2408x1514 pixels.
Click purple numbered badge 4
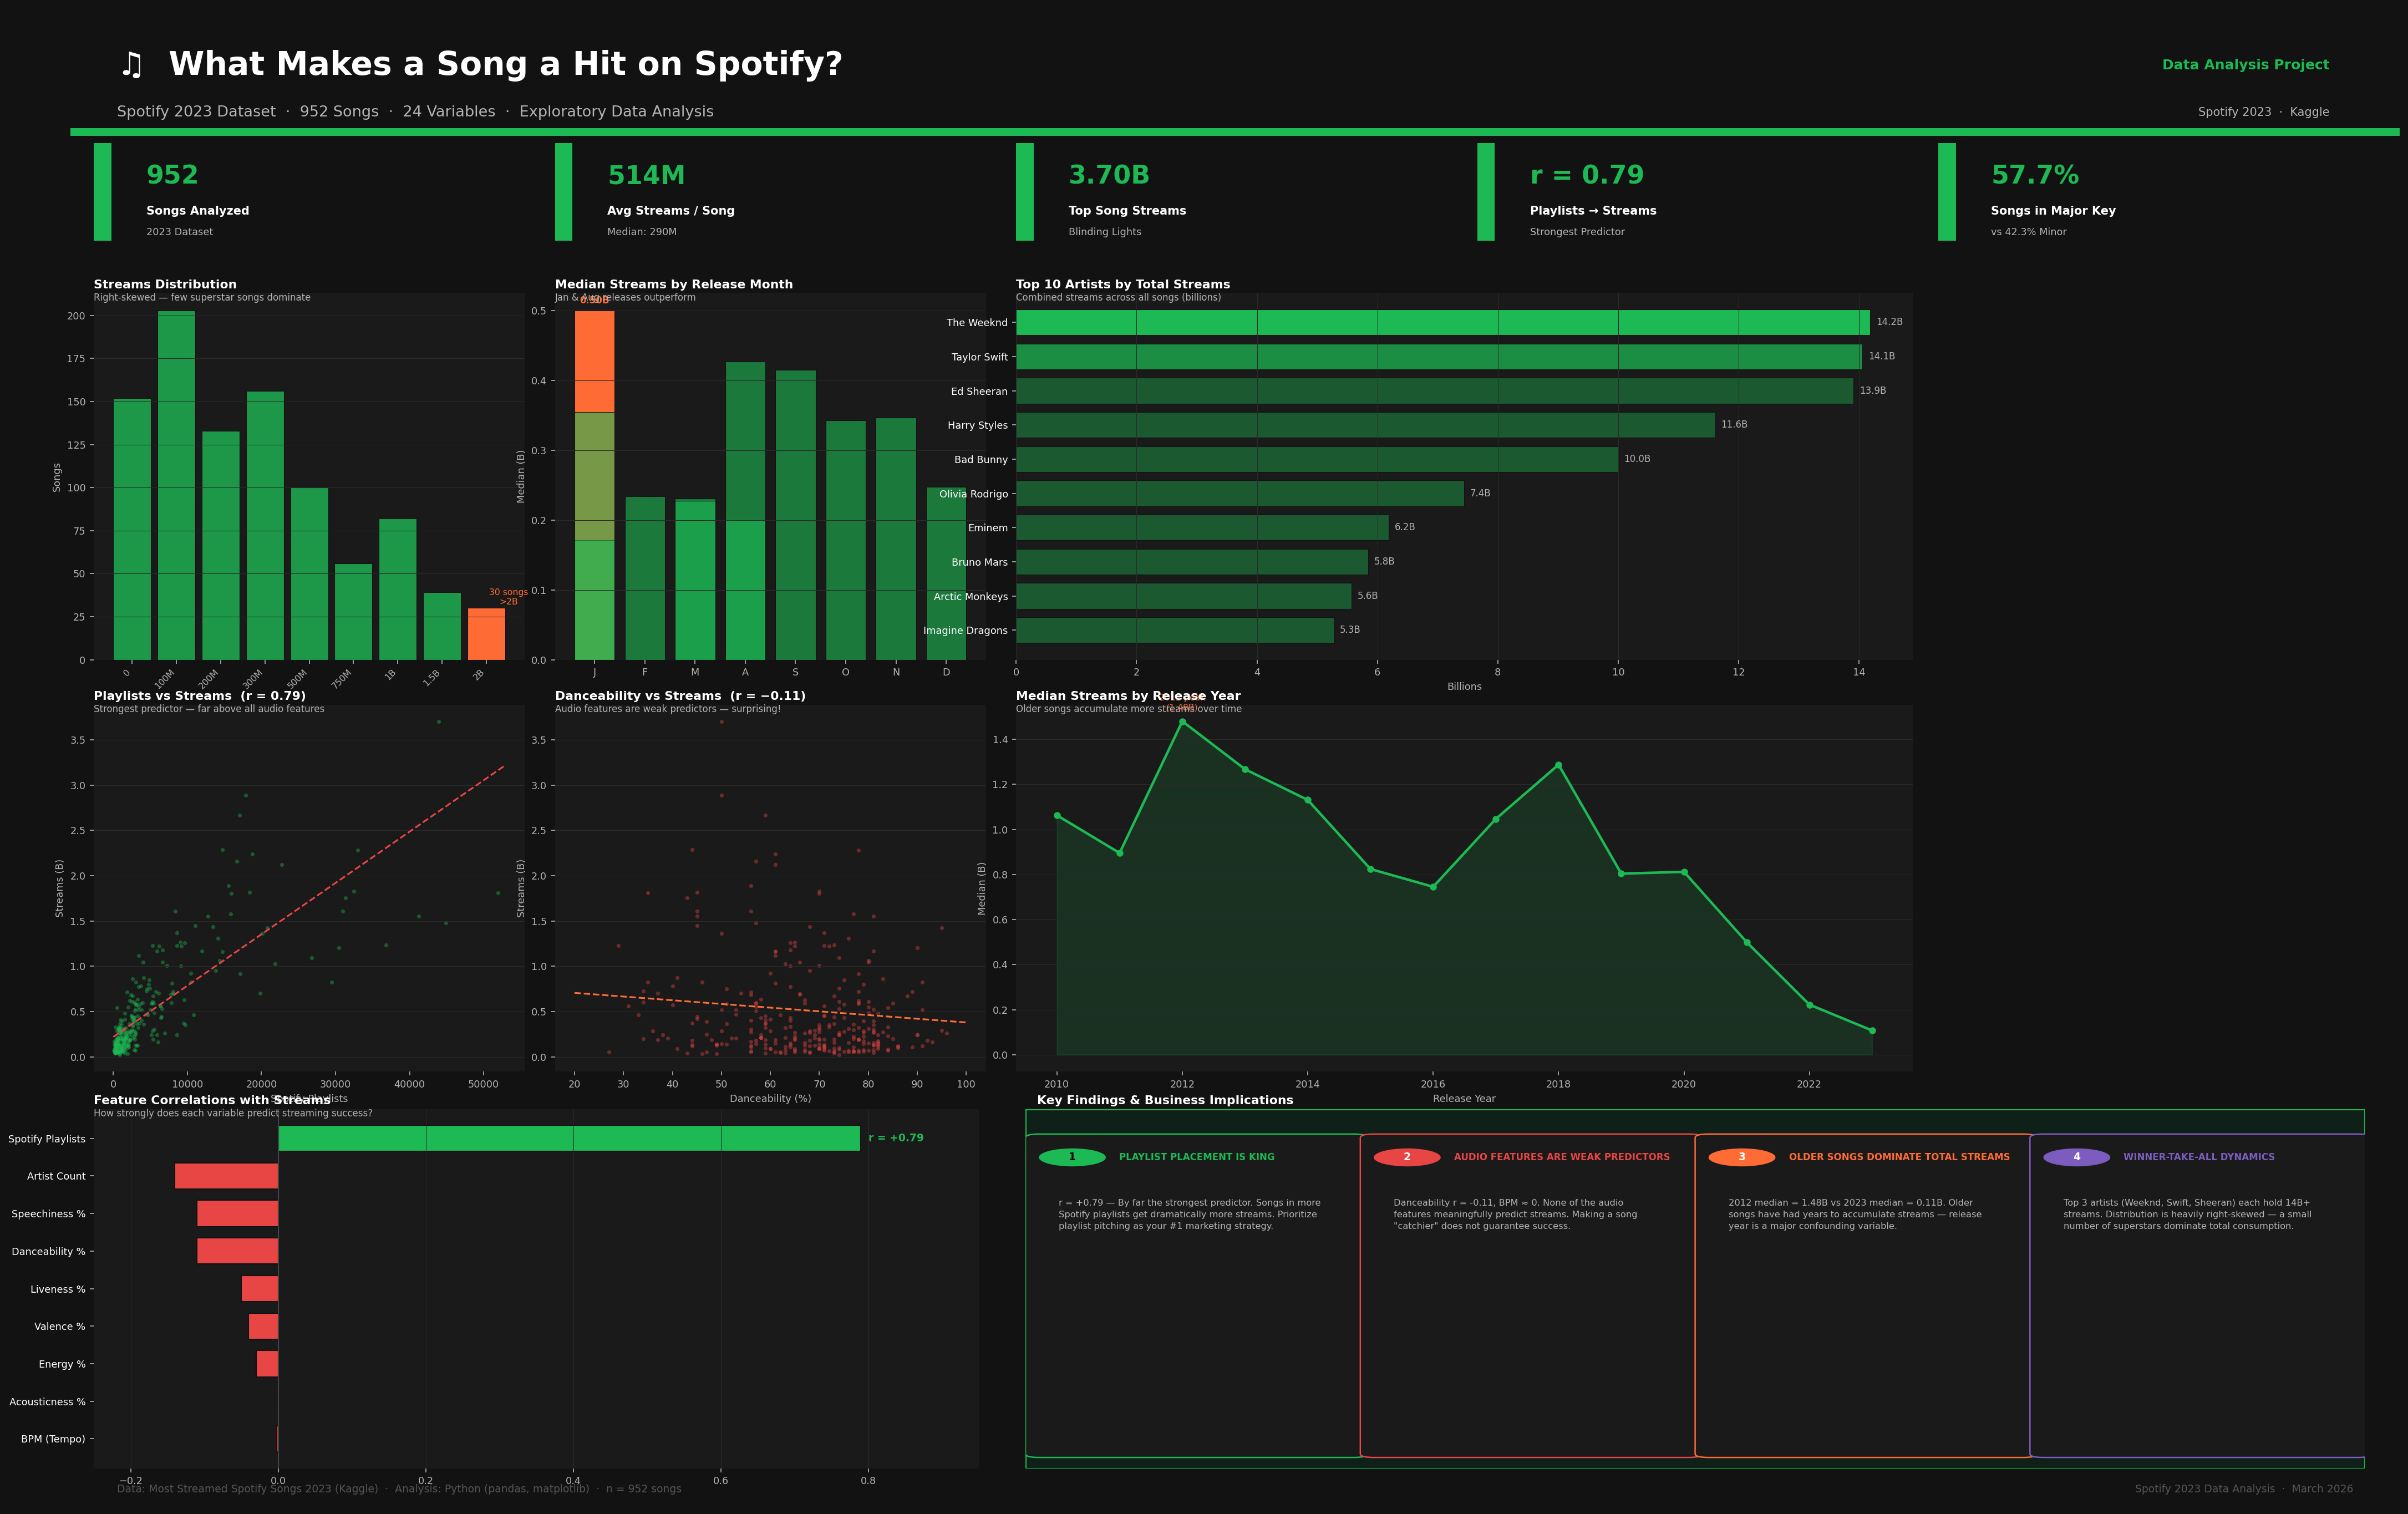coord(2076,1157)
